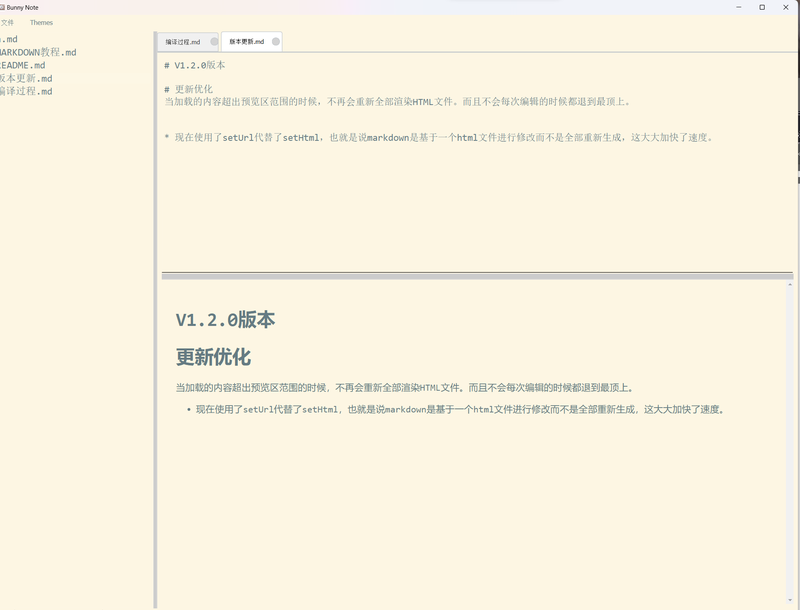Close the Bunny Note window

[x=786, y=7]
